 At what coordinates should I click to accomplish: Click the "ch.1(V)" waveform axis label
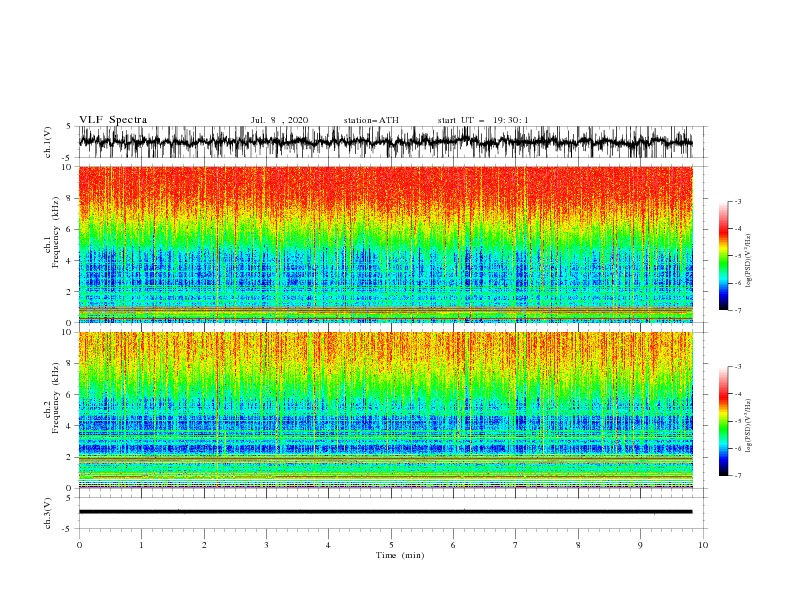(x=48, y=142)
